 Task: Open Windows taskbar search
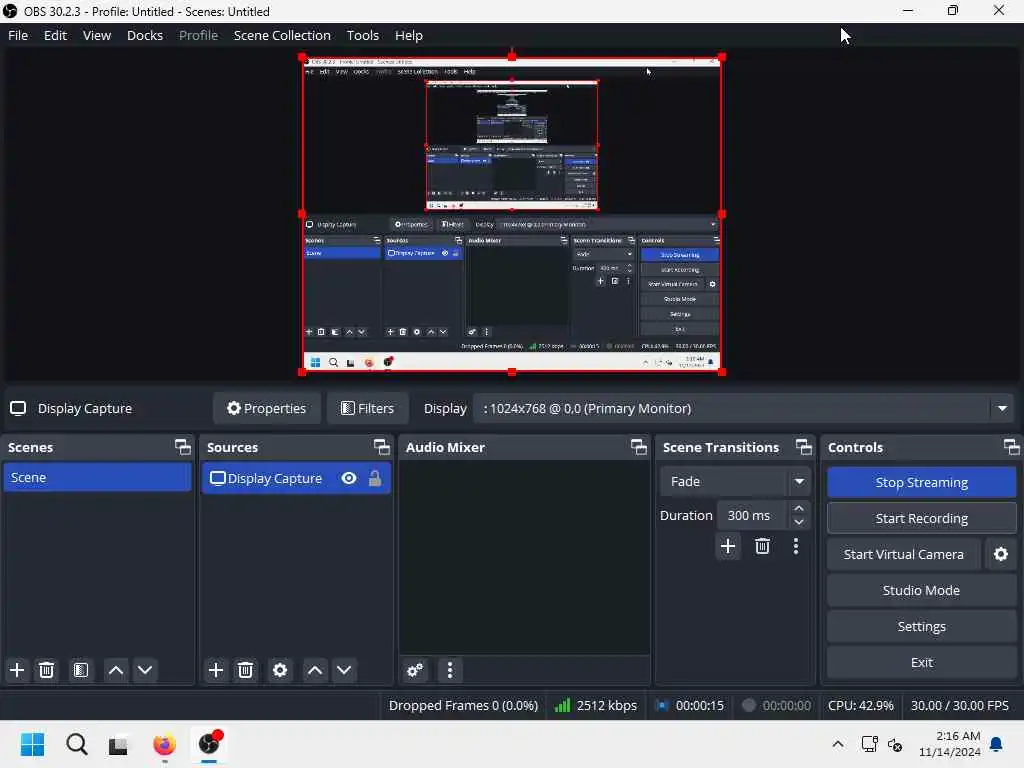[76, 744]
